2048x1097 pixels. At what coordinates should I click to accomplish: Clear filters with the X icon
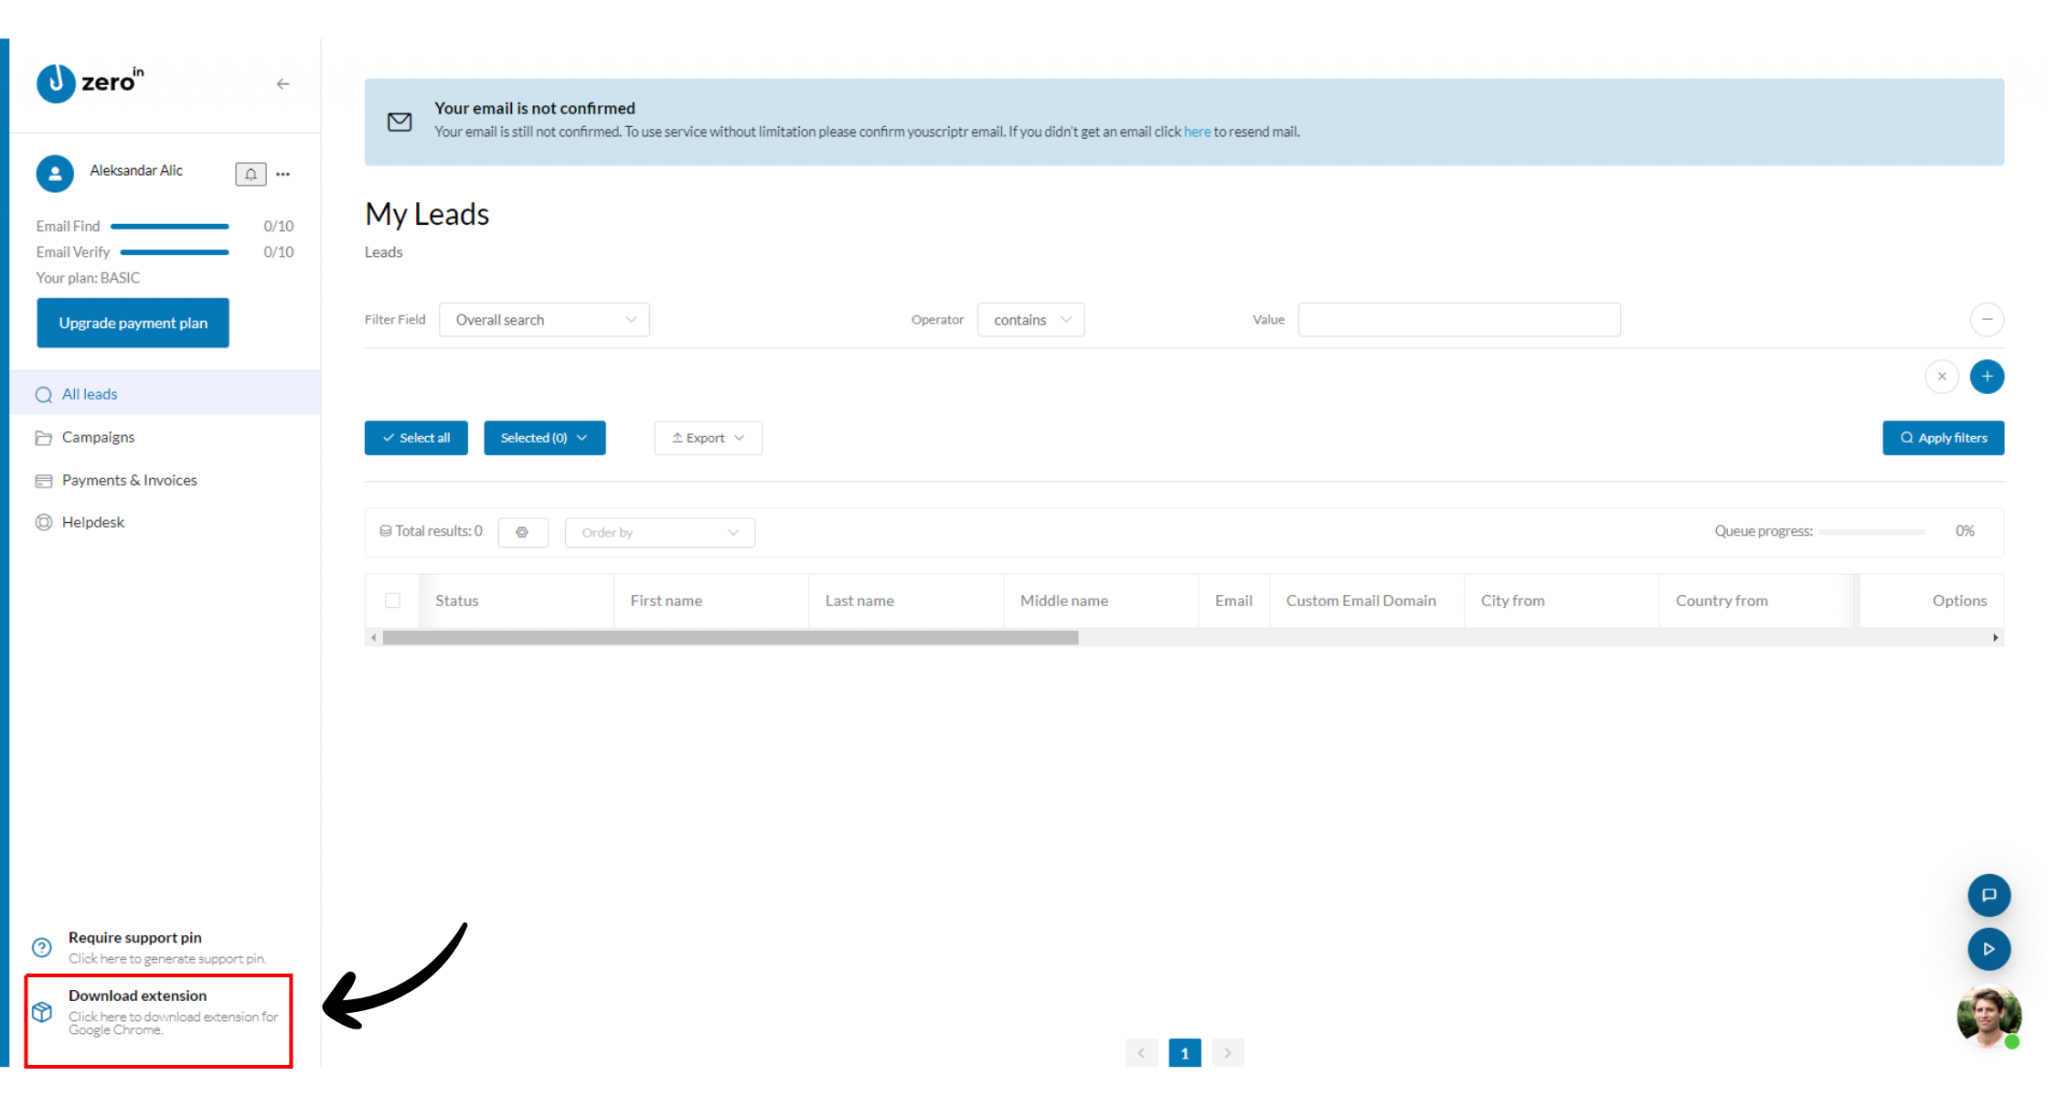pos(1941,377)
